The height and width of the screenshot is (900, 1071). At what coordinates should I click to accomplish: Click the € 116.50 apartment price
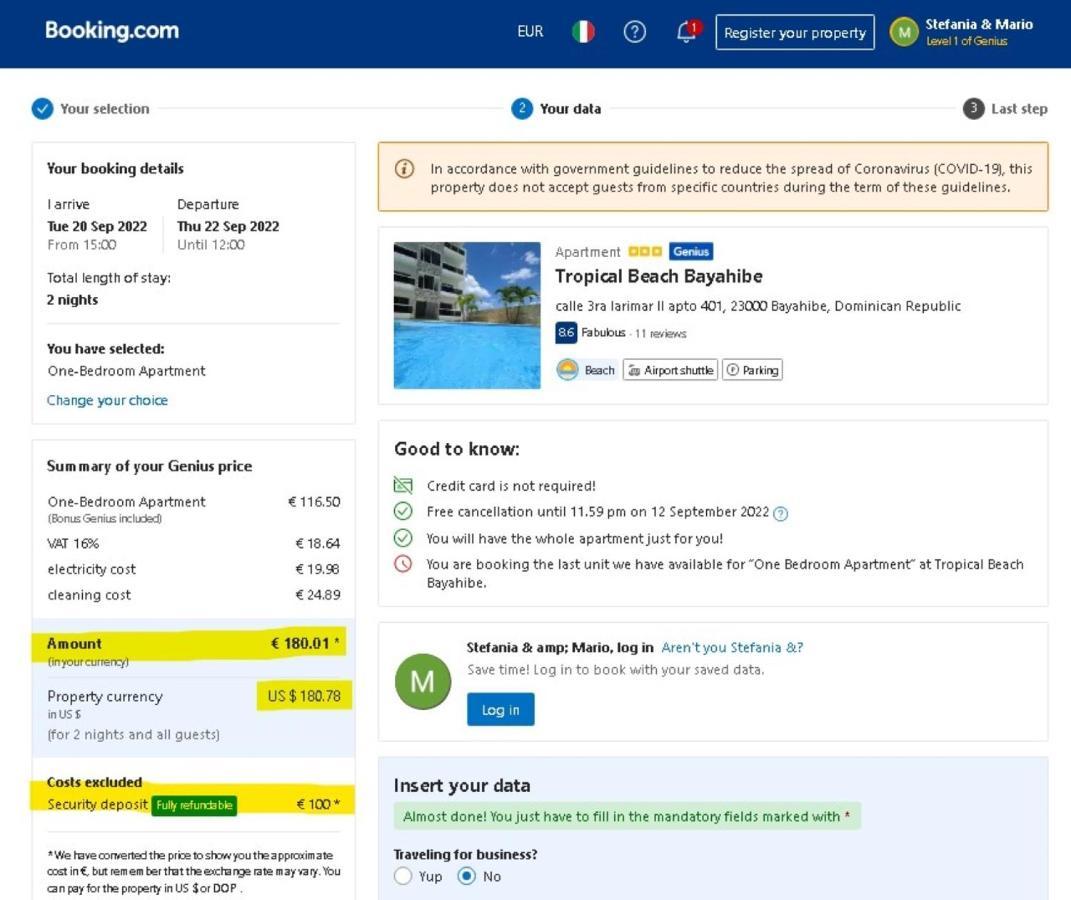click(x=314, y=502)
